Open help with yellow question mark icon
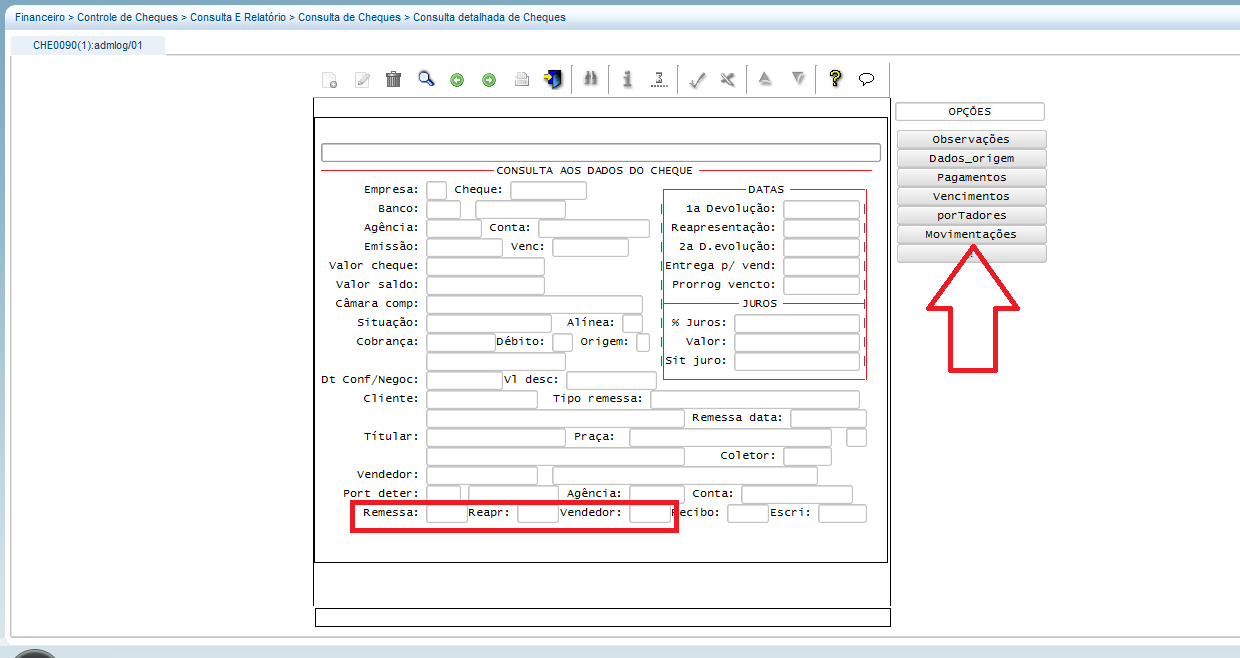 [836, 79]
